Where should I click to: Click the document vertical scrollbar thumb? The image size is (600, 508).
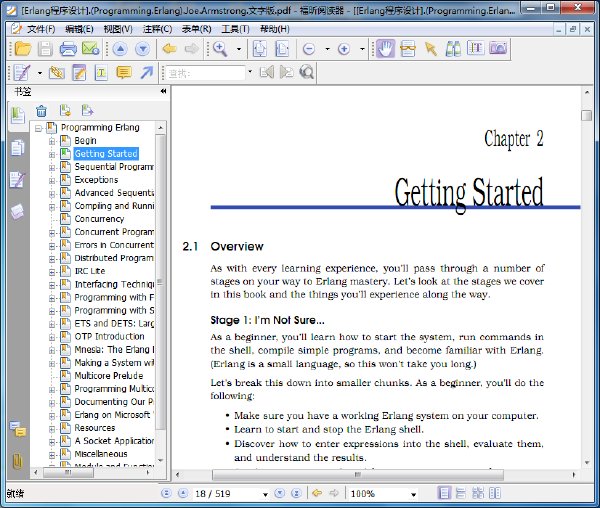coord(586,115)
